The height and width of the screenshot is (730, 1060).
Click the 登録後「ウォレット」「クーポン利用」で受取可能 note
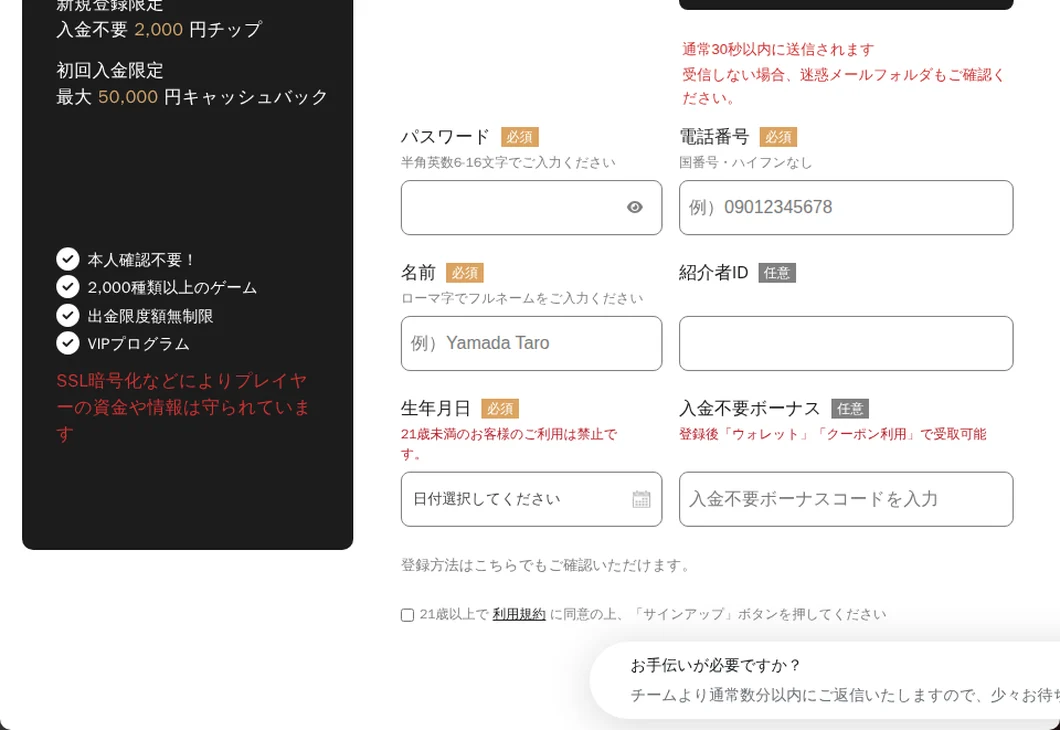[832, 434]
